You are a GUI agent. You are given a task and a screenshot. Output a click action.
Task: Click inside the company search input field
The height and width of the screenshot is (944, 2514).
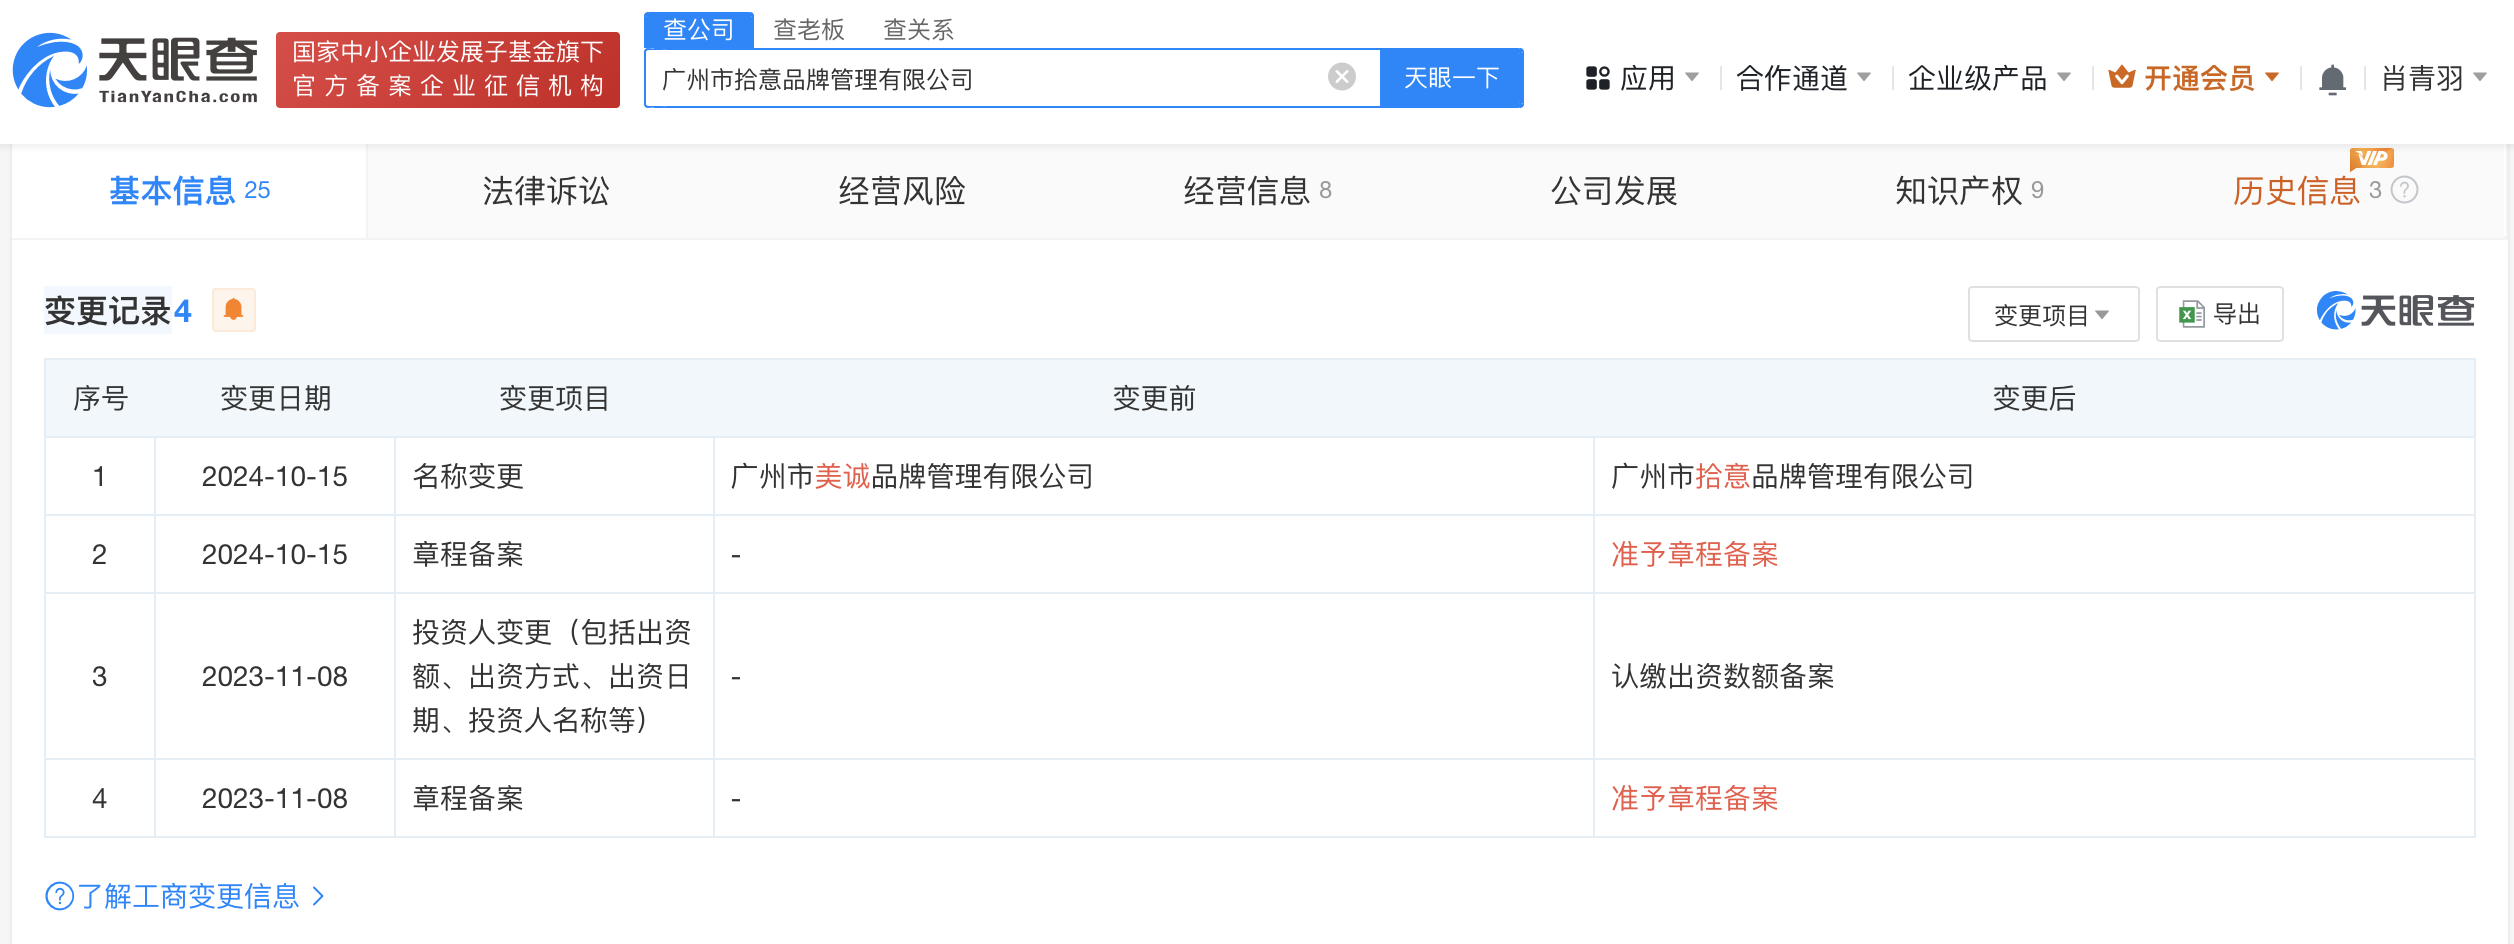pyautogui.click(x=1000, y=78)
